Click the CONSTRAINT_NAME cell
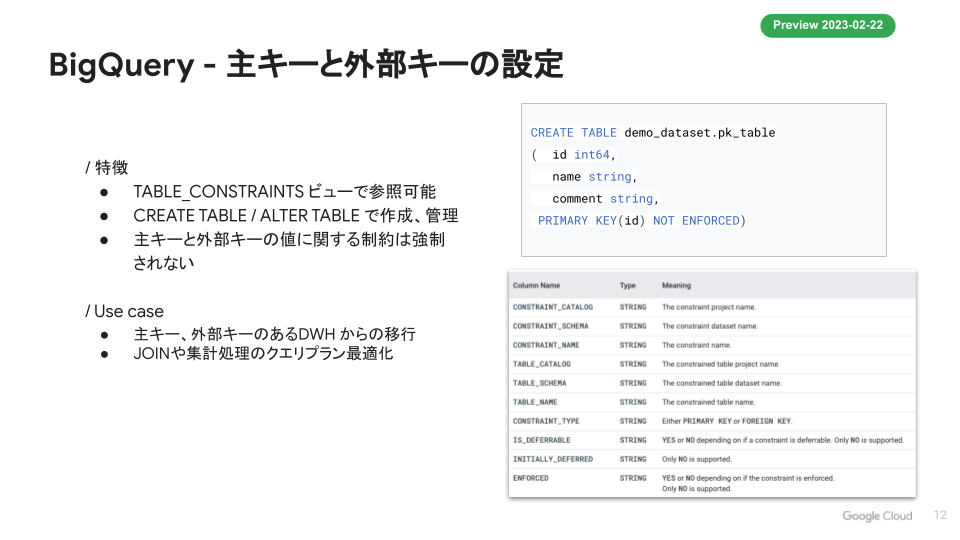960x540 pixels. coord(546,345)
